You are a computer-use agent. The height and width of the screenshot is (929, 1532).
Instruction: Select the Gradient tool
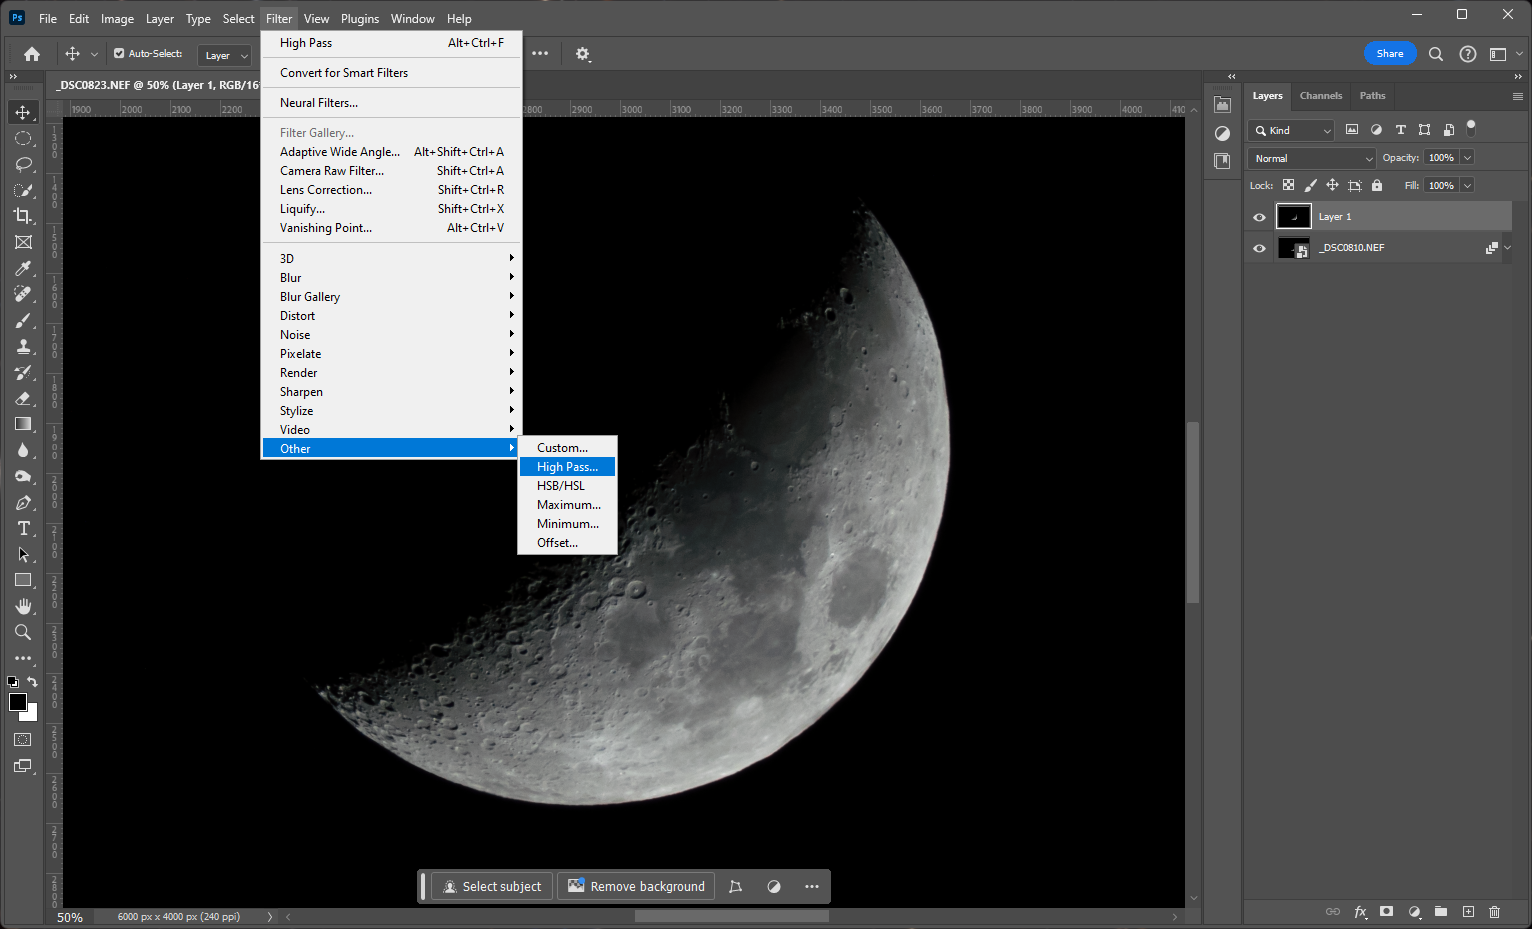point(23,424)
